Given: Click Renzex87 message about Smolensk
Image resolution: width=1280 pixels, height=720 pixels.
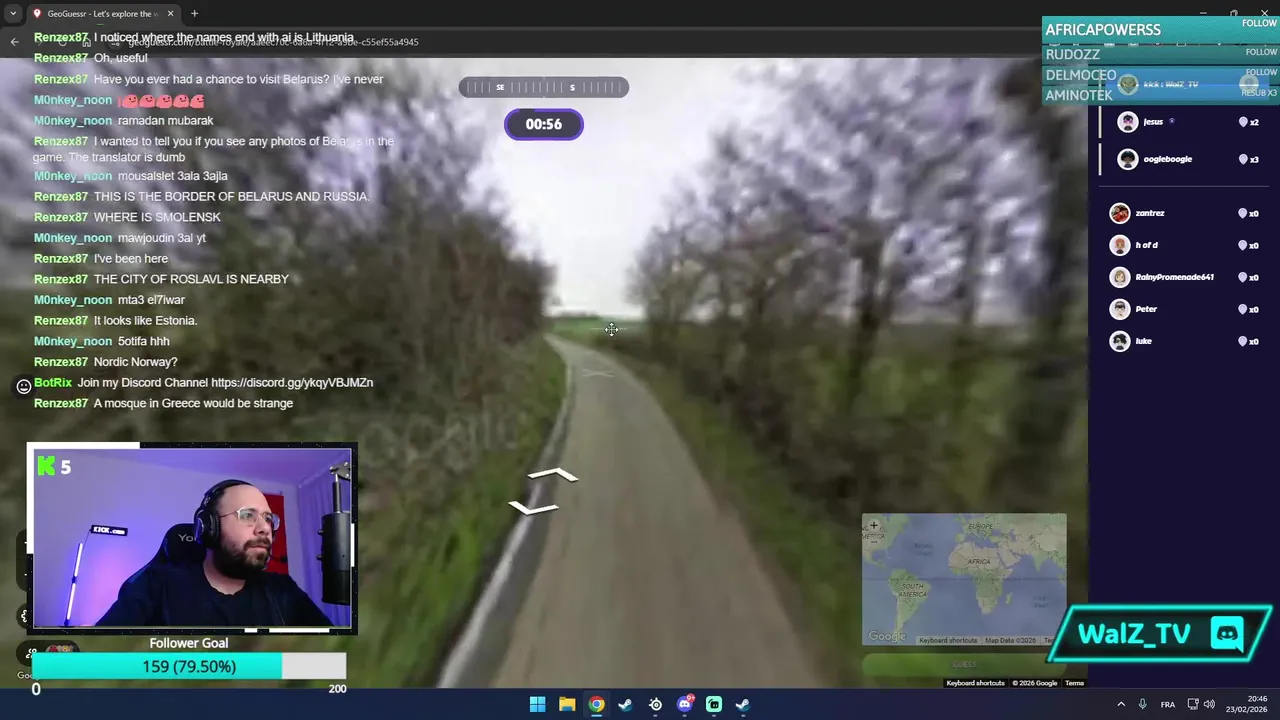Looking at the screenshot, I should (x=127, y=217).
